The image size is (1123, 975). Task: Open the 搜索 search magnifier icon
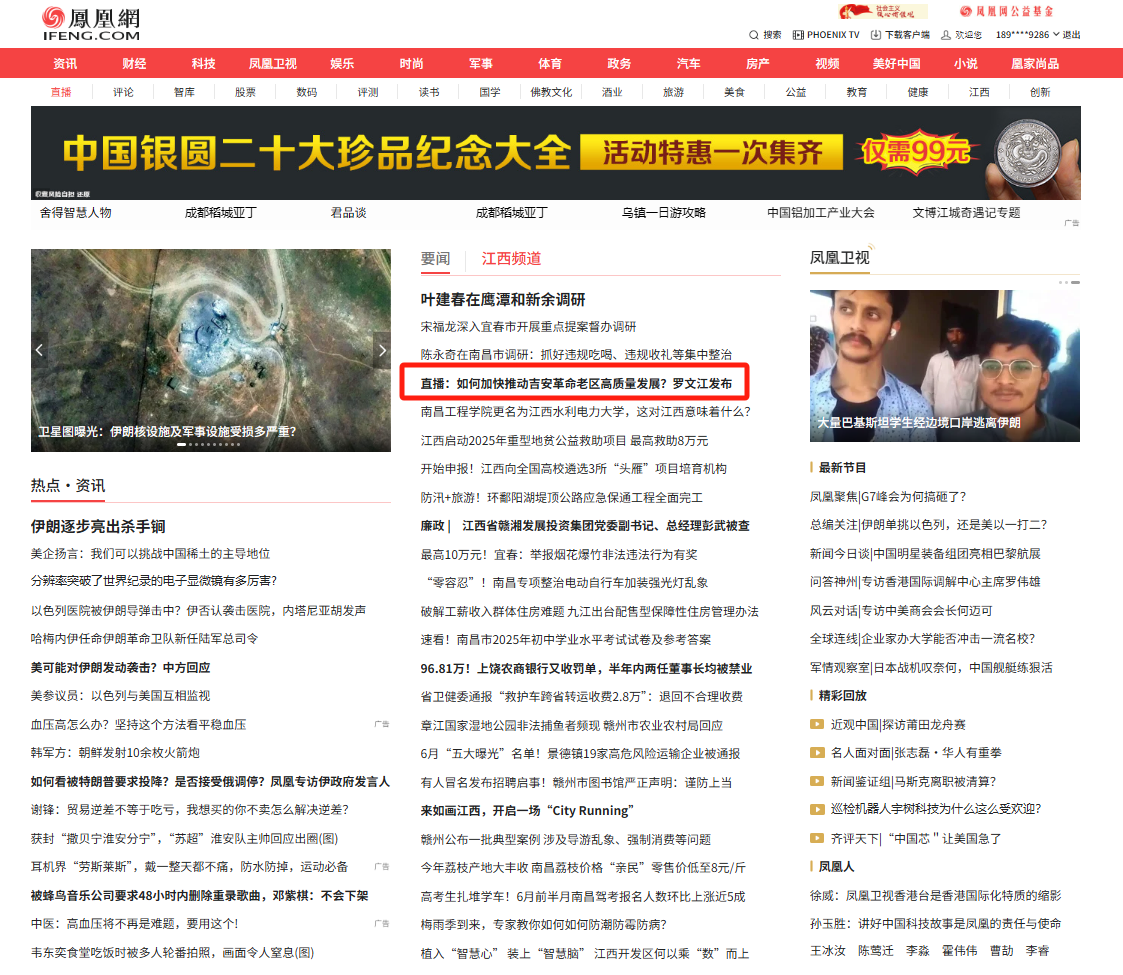tap(753, 34)
